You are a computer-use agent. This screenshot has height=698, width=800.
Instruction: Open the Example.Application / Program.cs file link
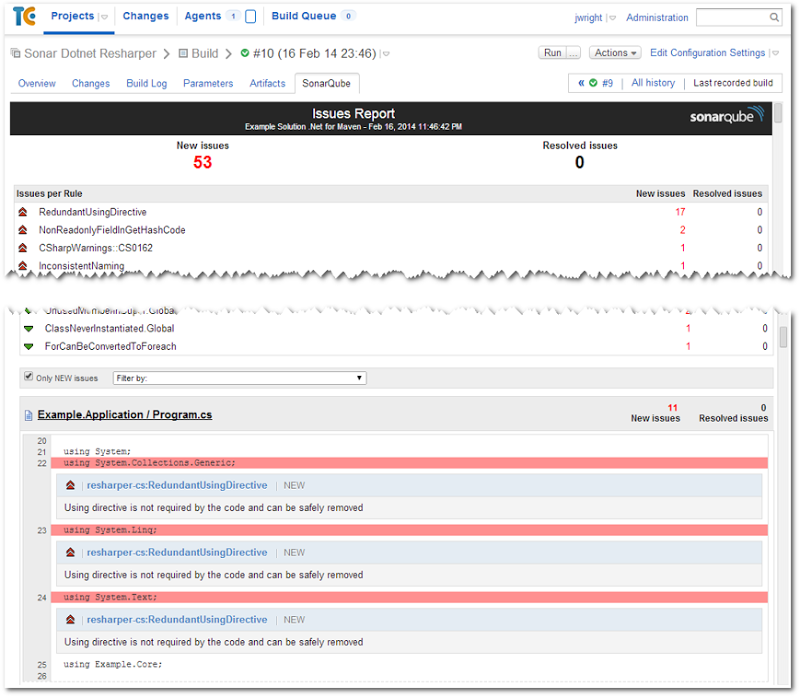pos(124,415)
